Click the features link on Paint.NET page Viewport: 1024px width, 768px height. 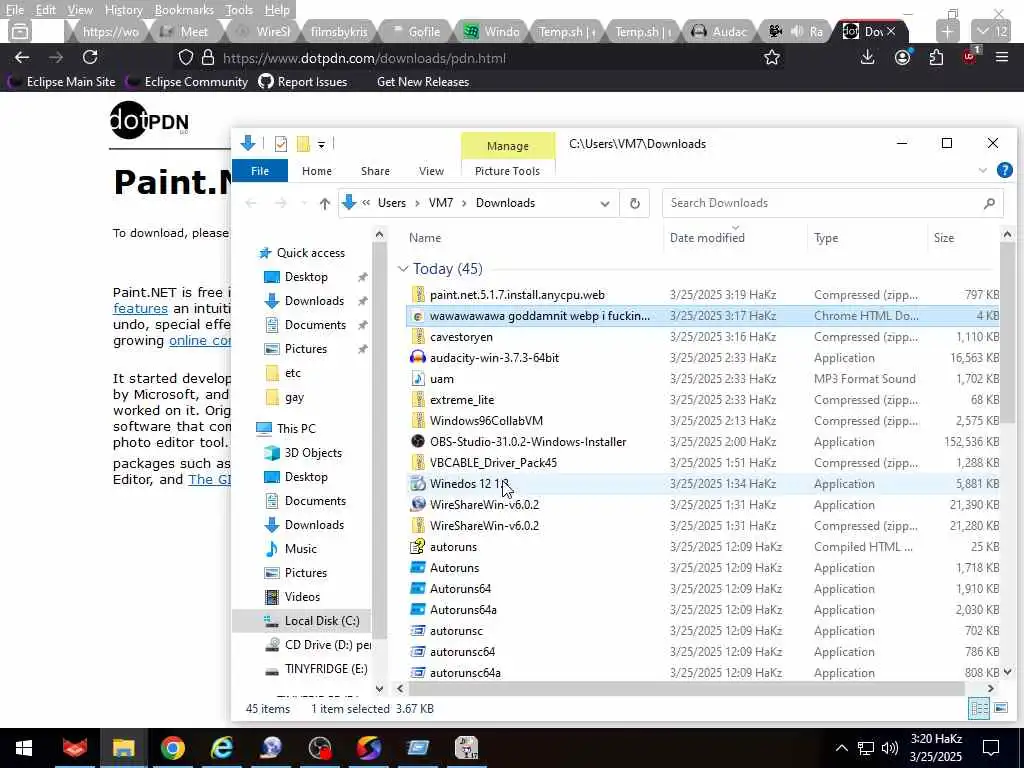(140, 308)
